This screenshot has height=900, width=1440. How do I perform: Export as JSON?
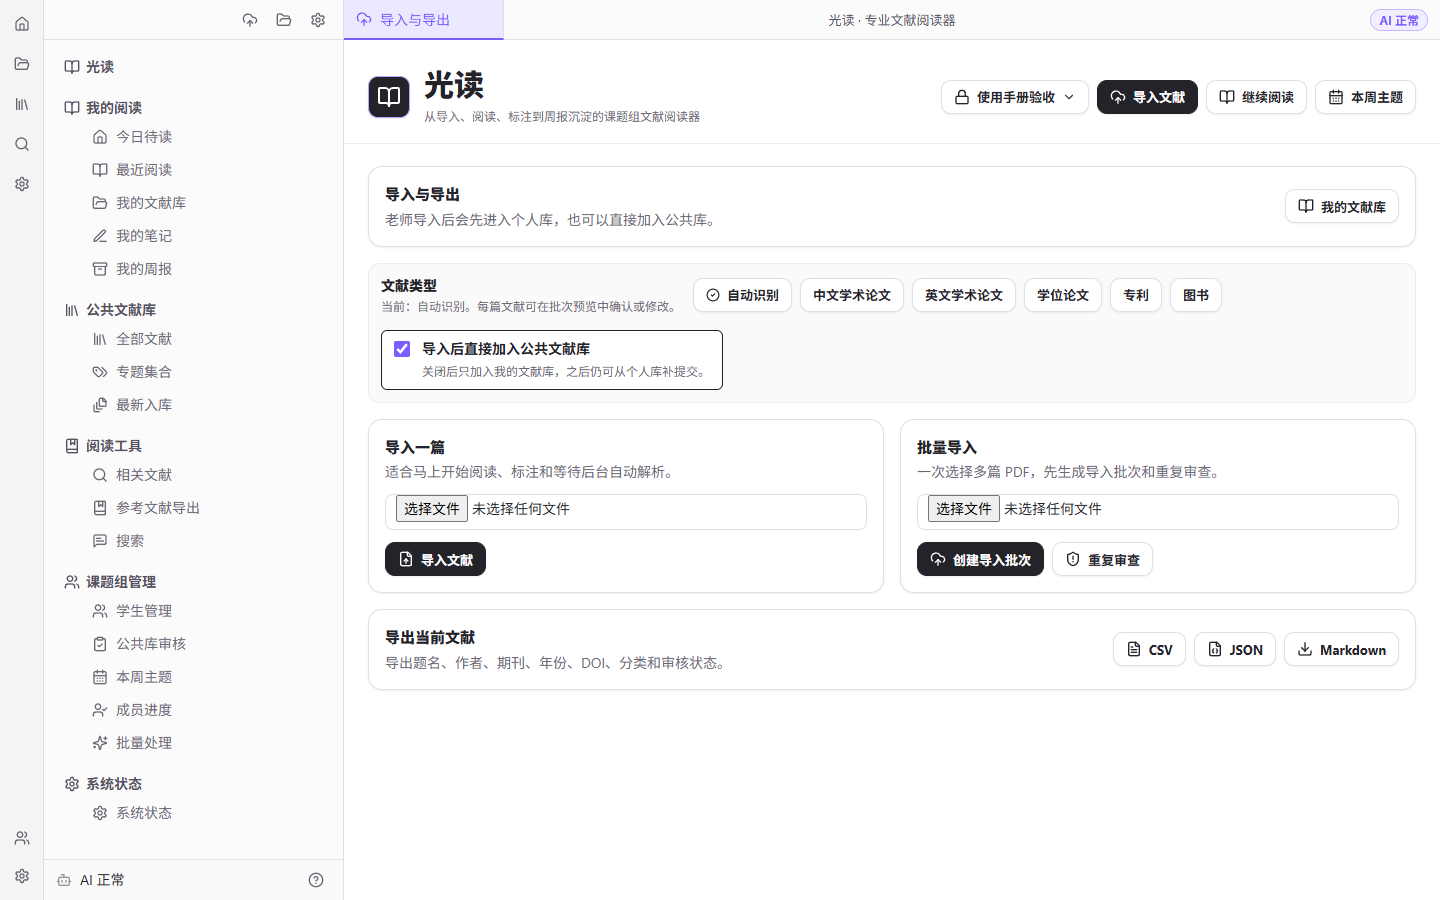tap(1234, 649)
